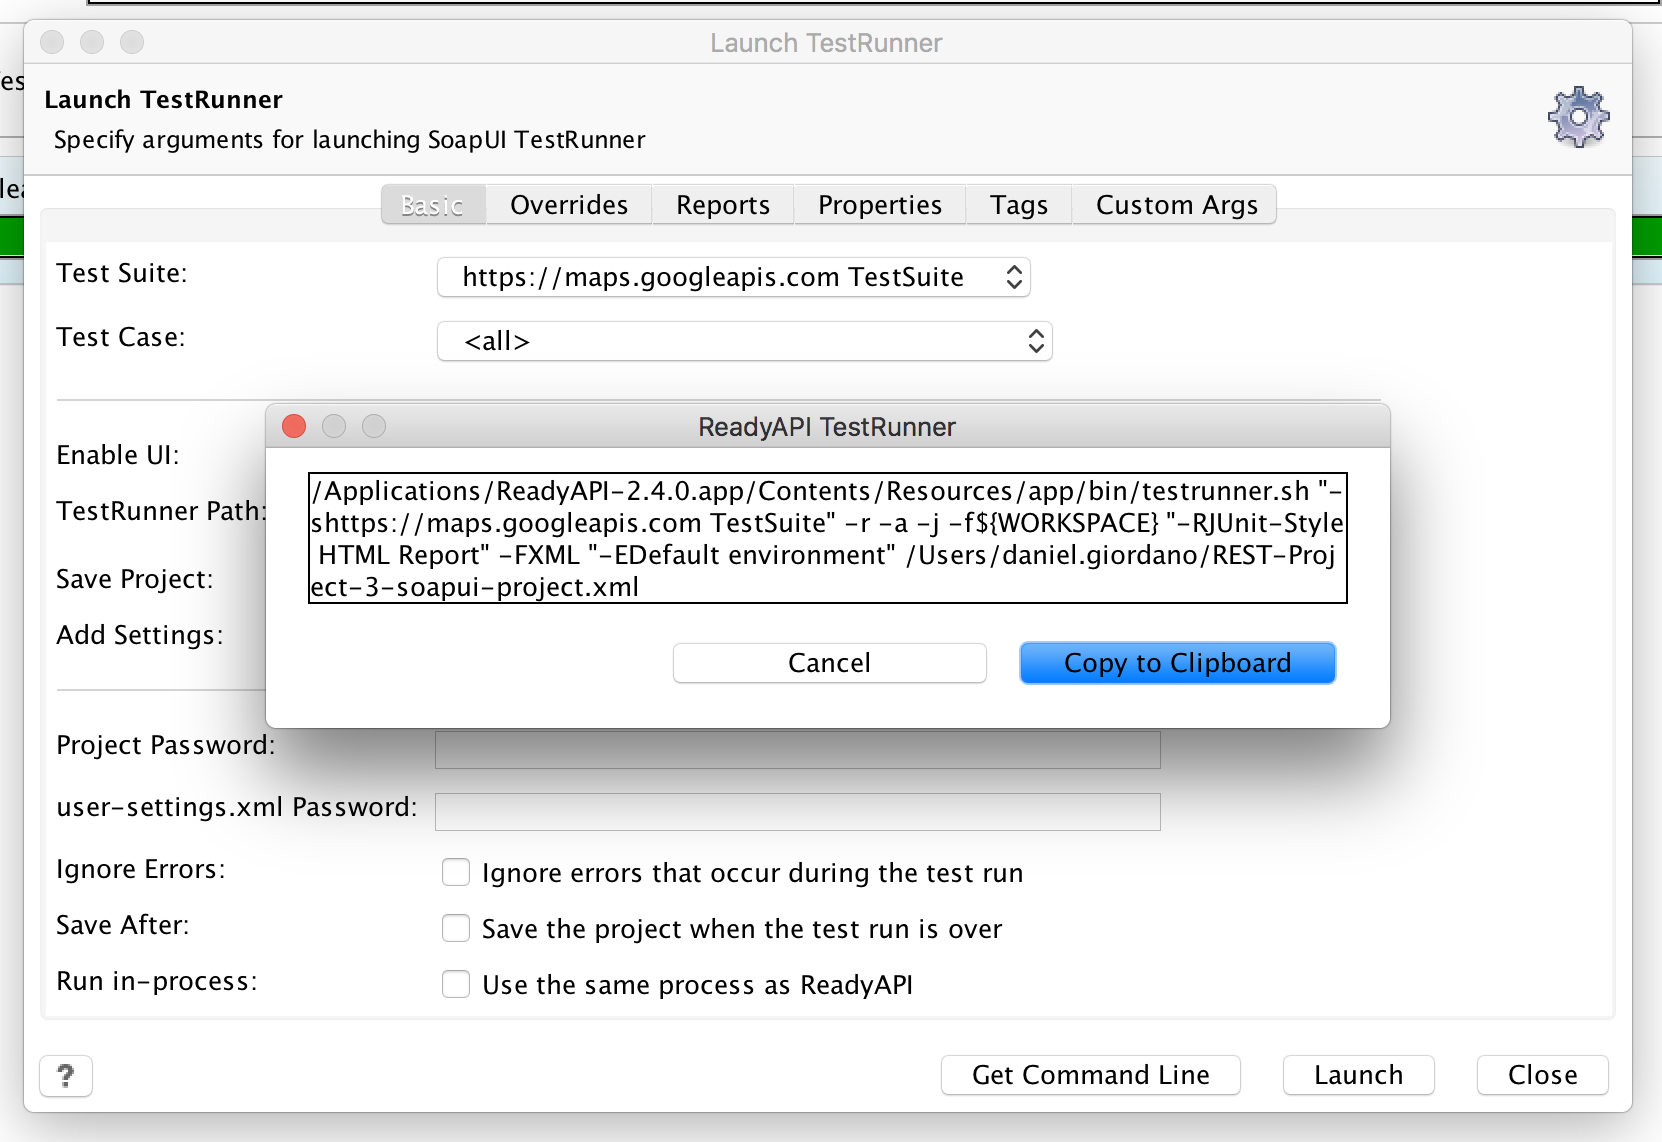Screen dimensions: 1662x1142
Task: Open the Reports tab
Action: 722,205
